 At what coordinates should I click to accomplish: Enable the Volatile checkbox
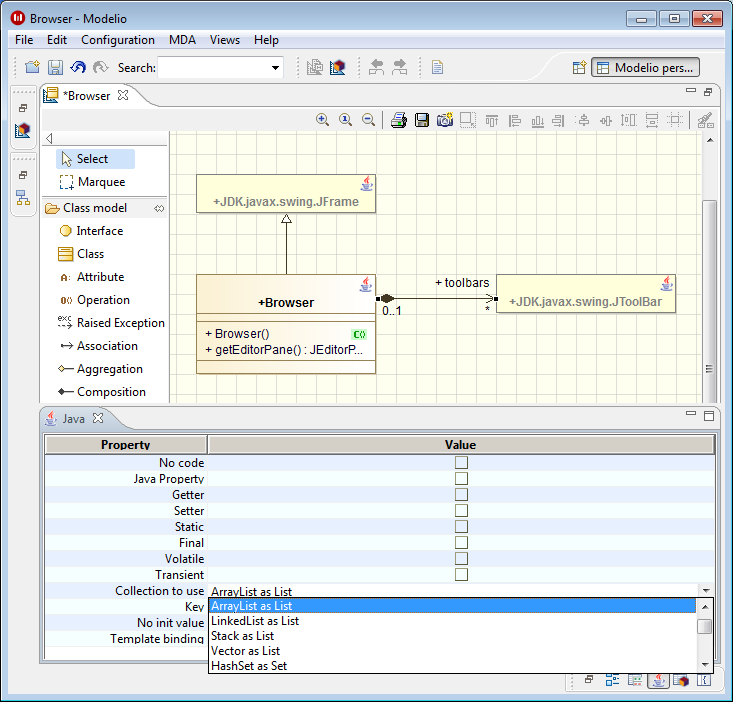point(461,559)
